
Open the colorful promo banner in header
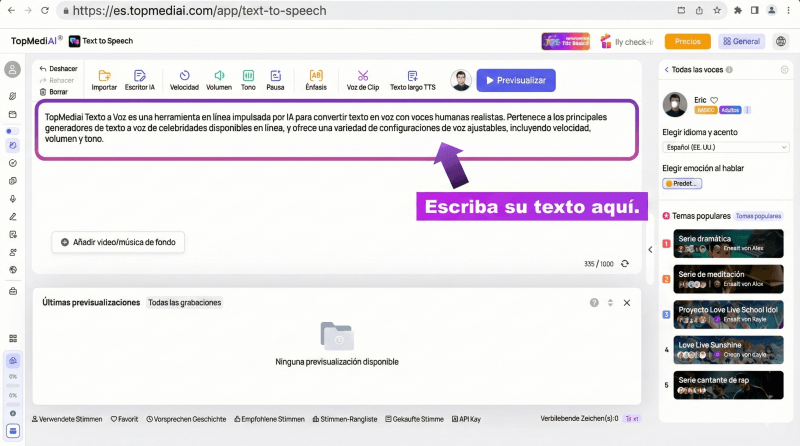[x=566, y=41]
